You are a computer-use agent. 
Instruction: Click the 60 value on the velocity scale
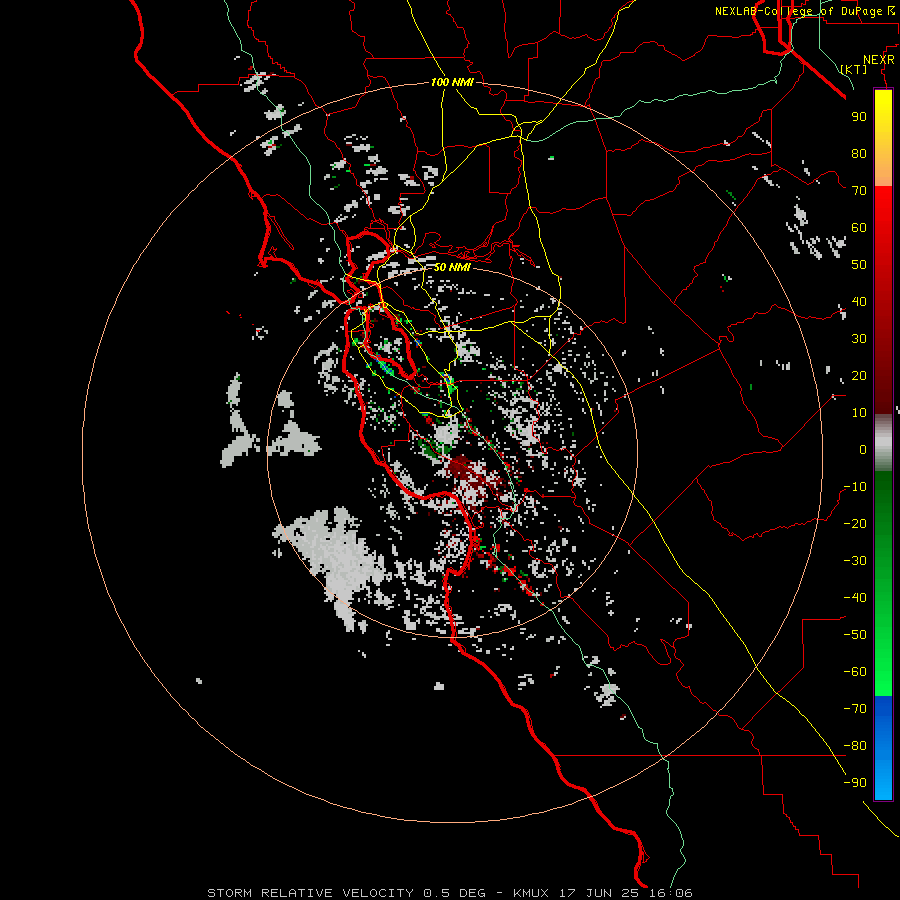[859, 227]
